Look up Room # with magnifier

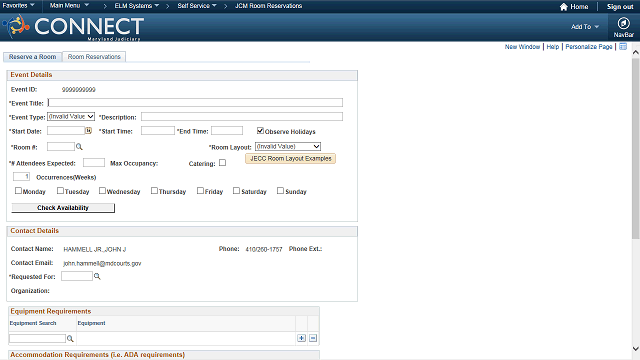[x=79, y=147]
